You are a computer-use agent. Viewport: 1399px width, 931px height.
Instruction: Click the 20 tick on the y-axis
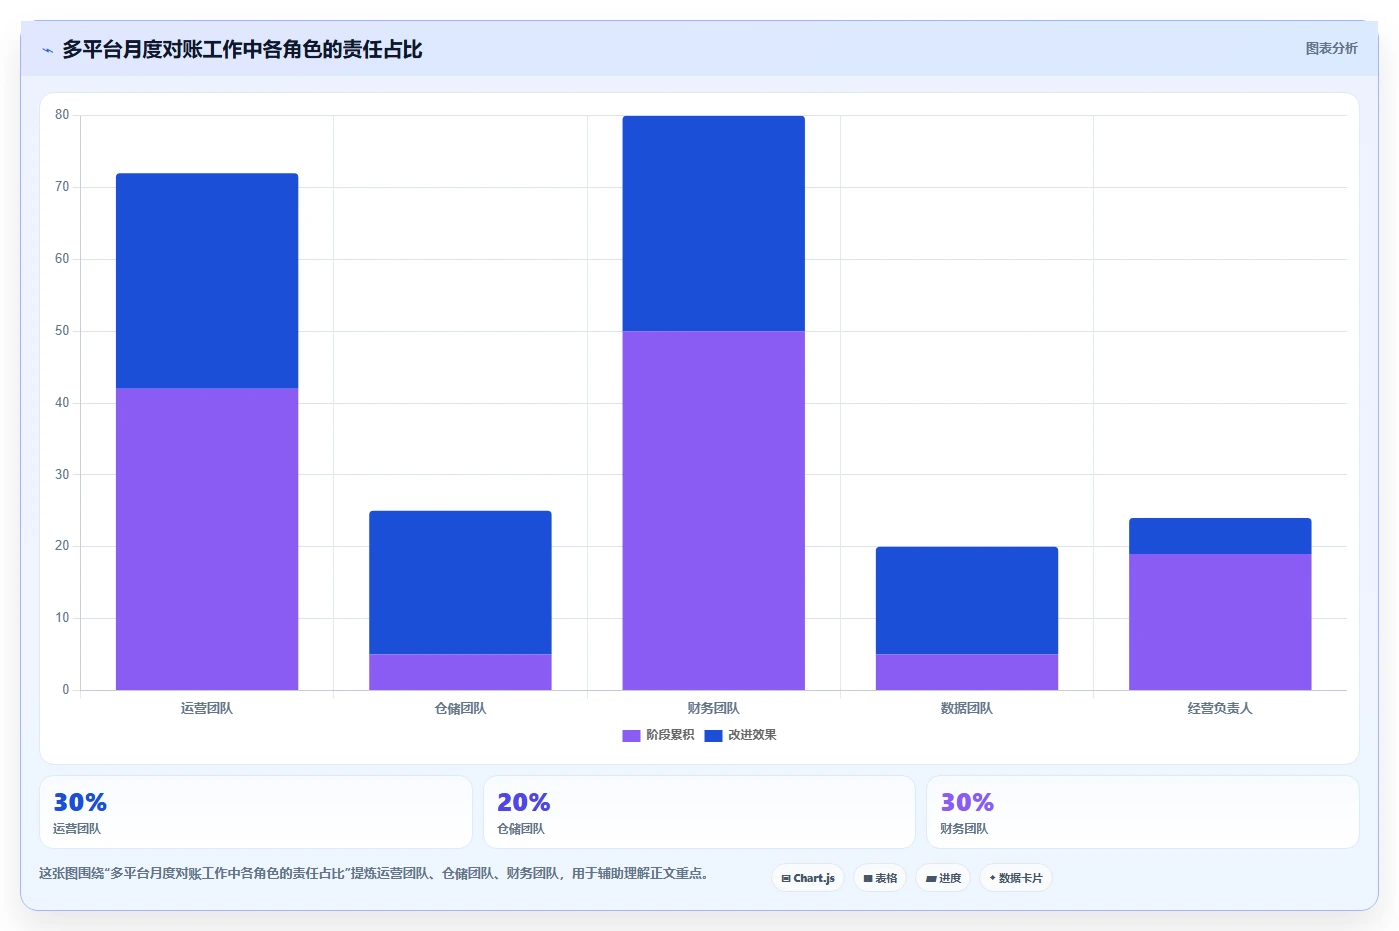[62, 546]
